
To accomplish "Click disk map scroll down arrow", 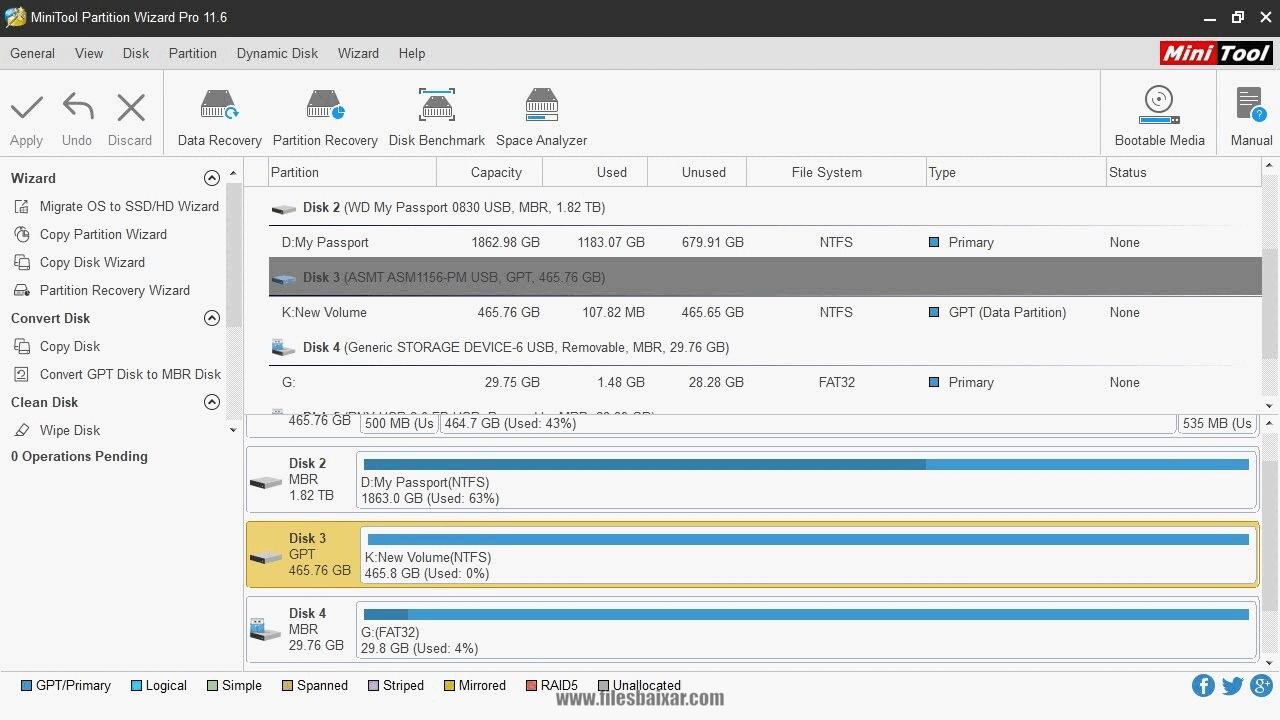I will click(x=1270, y=663).
